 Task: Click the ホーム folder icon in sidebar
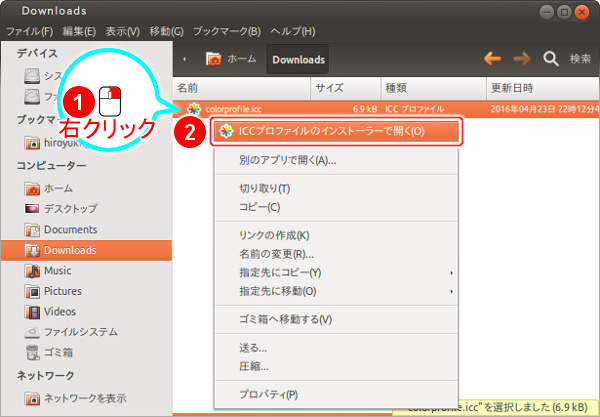pyautogui.click(x=32, y=189)
